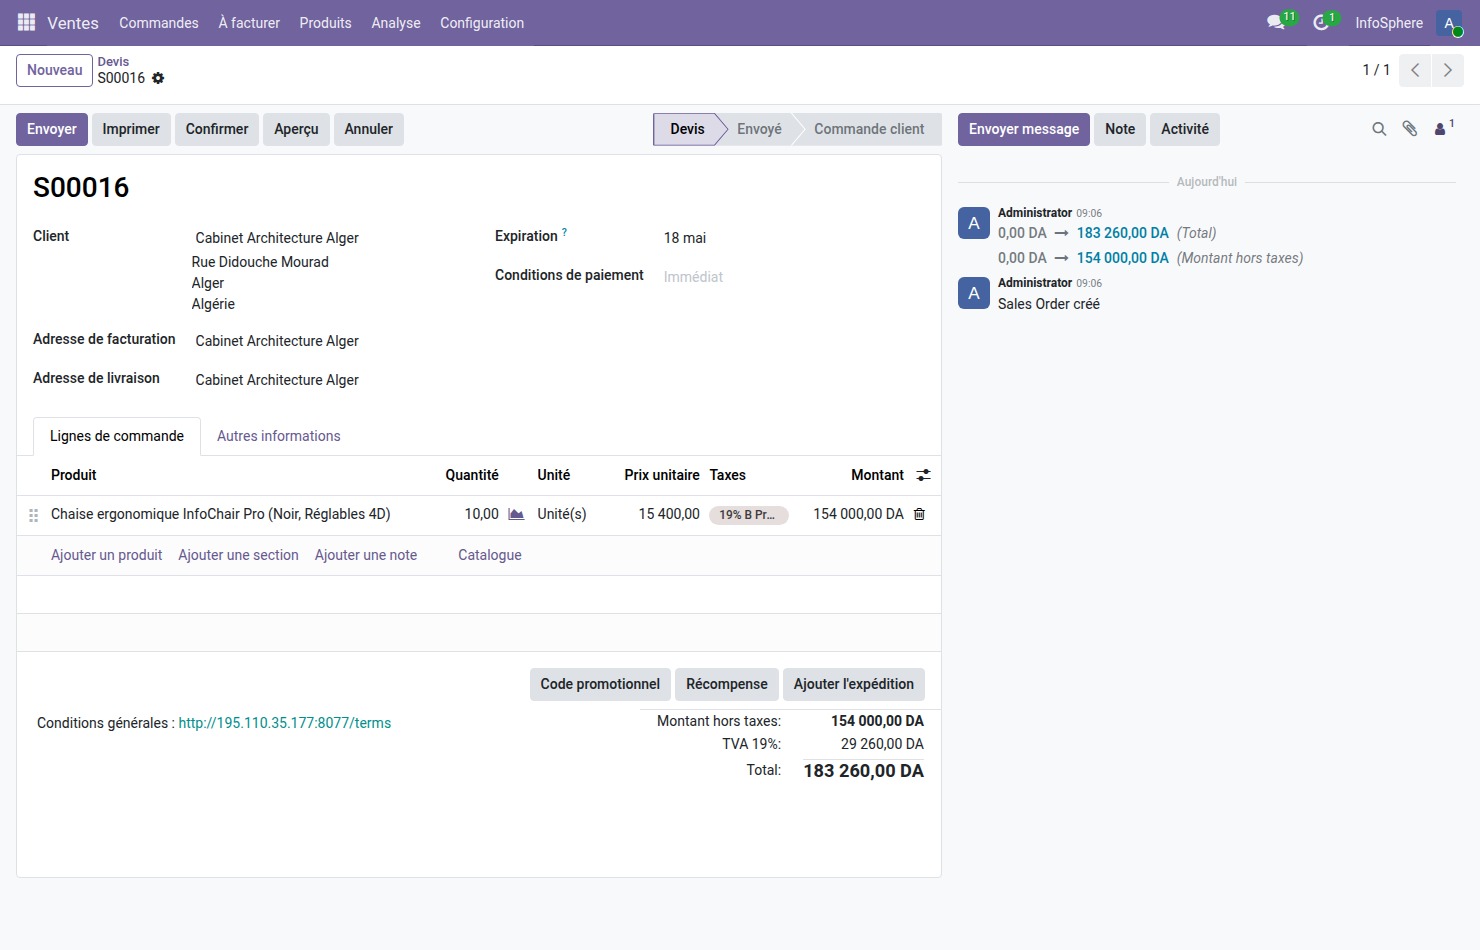Open the Conditions générales terms link
The width and height of the screenshot is (1480, 950).
point(285,723)
